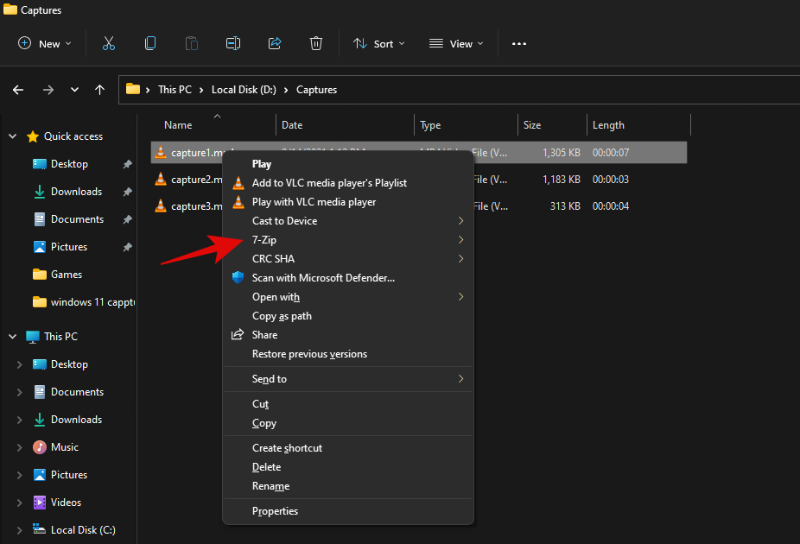800x544 pixels.
Task: Choose Play with VLC media player
Action: (x=314, y=202)
